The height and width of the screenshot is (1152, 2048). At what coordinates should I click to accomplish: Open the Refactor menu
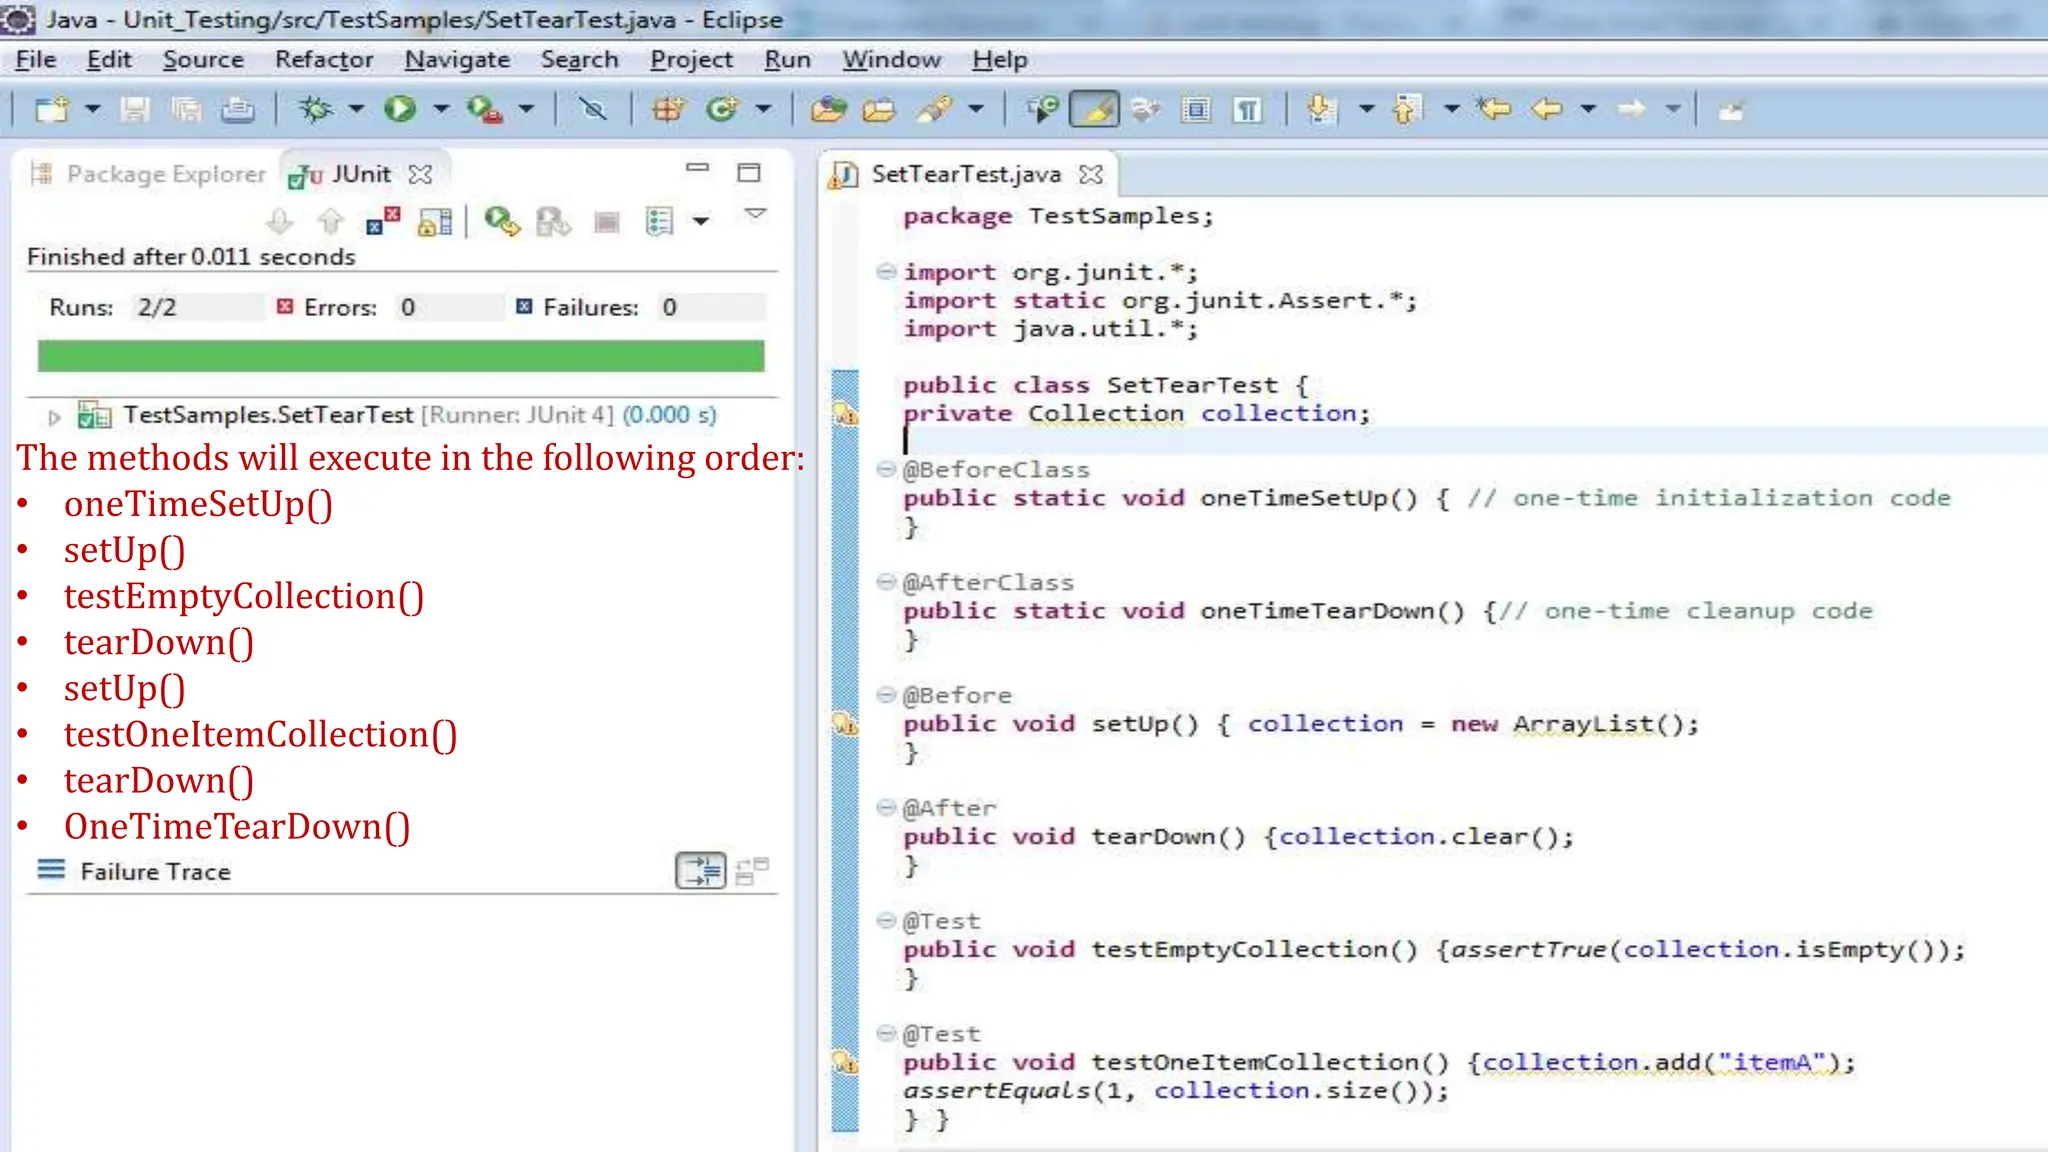[x=323, y=60]
